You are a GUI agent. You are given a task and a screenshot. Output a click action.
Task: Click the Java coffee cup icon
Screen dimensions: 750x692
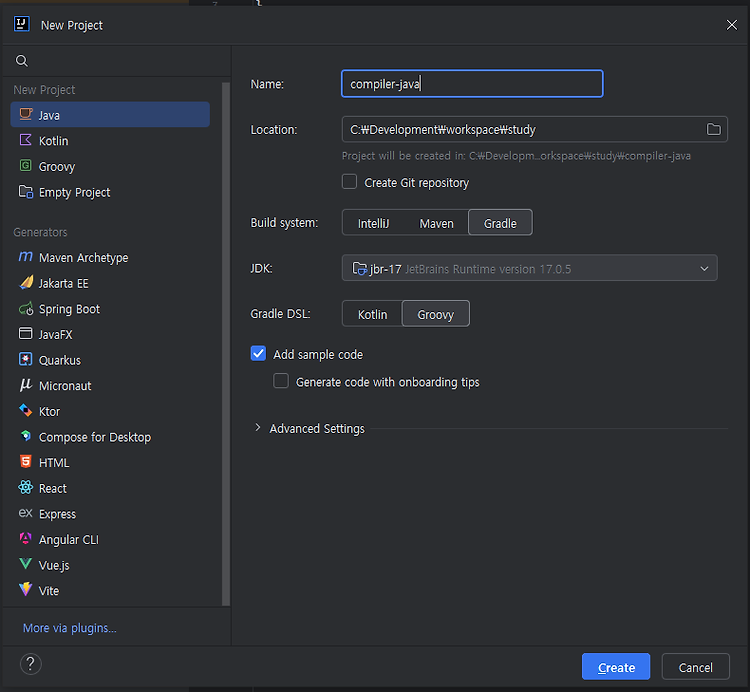[25, 114]
